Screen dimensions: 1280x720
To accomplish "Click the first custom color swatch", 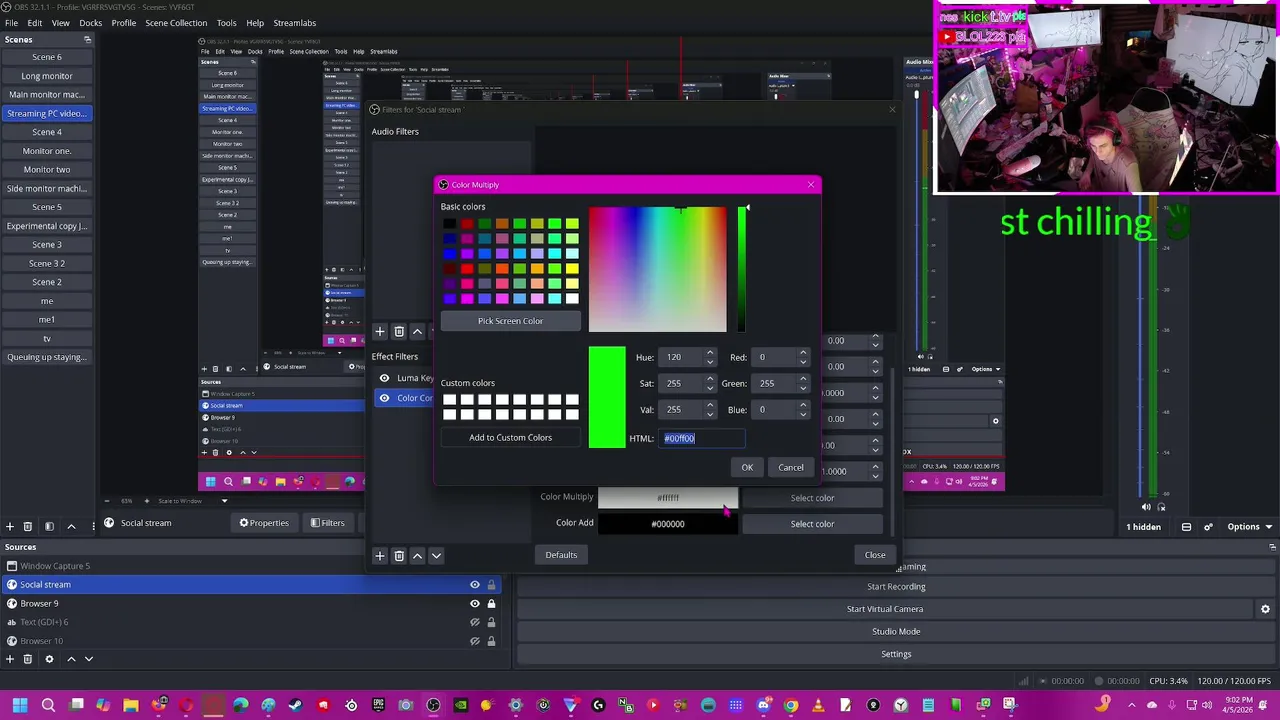I will click(x=449, y=400).
